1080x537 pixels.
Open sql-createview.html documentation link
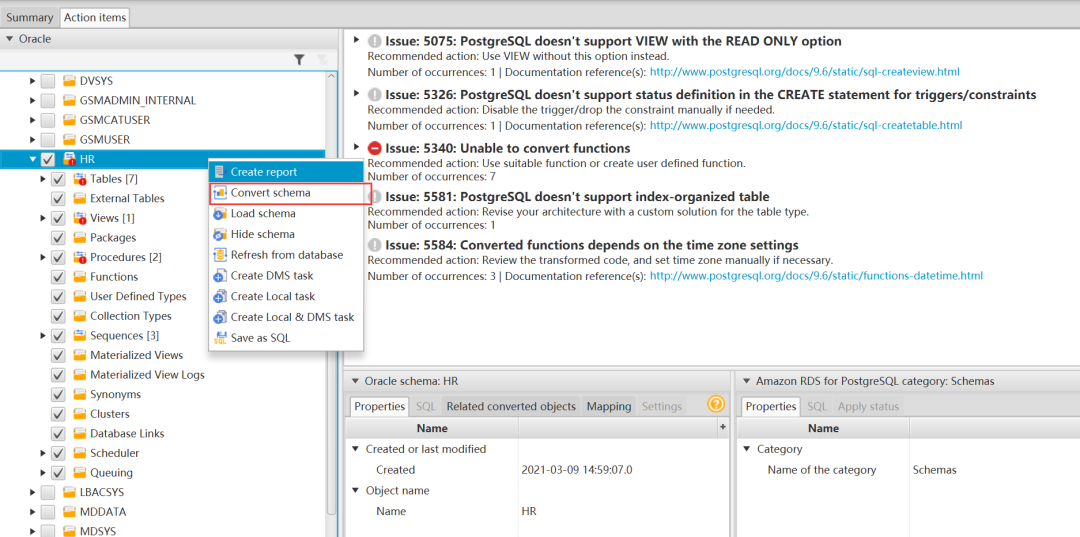[x=804, y=72]
